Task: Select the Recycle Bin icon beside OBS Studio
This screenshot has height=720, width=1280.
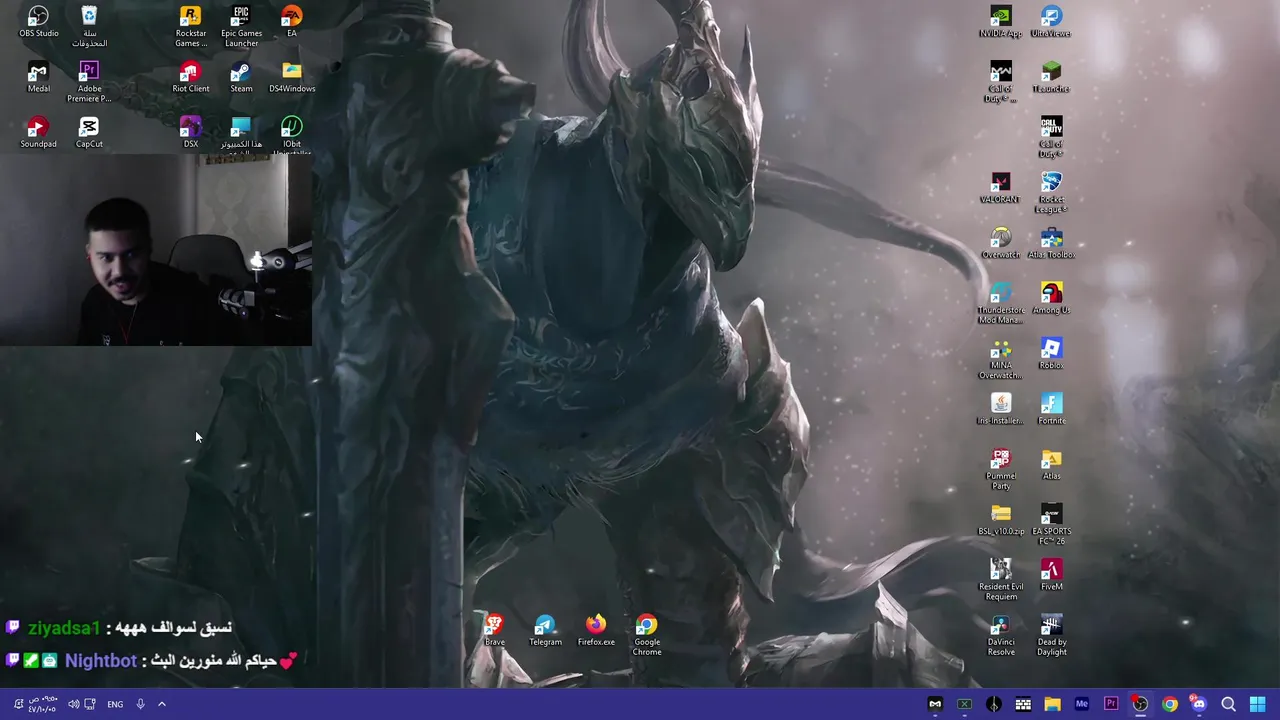Action: [x=89, y=26]
